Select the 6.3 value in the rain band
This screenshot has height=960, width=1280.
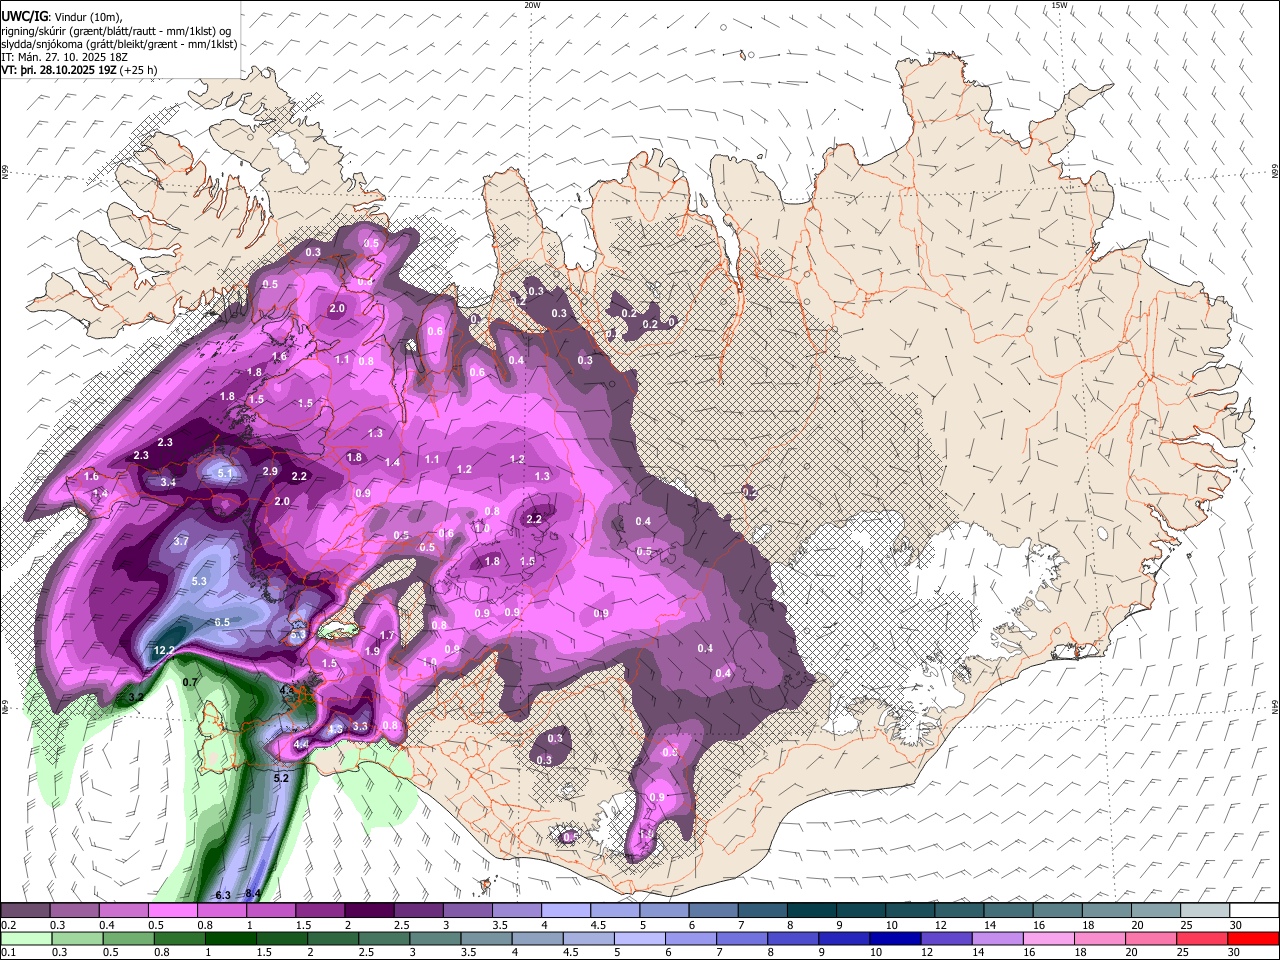click(x=223, y=895)
